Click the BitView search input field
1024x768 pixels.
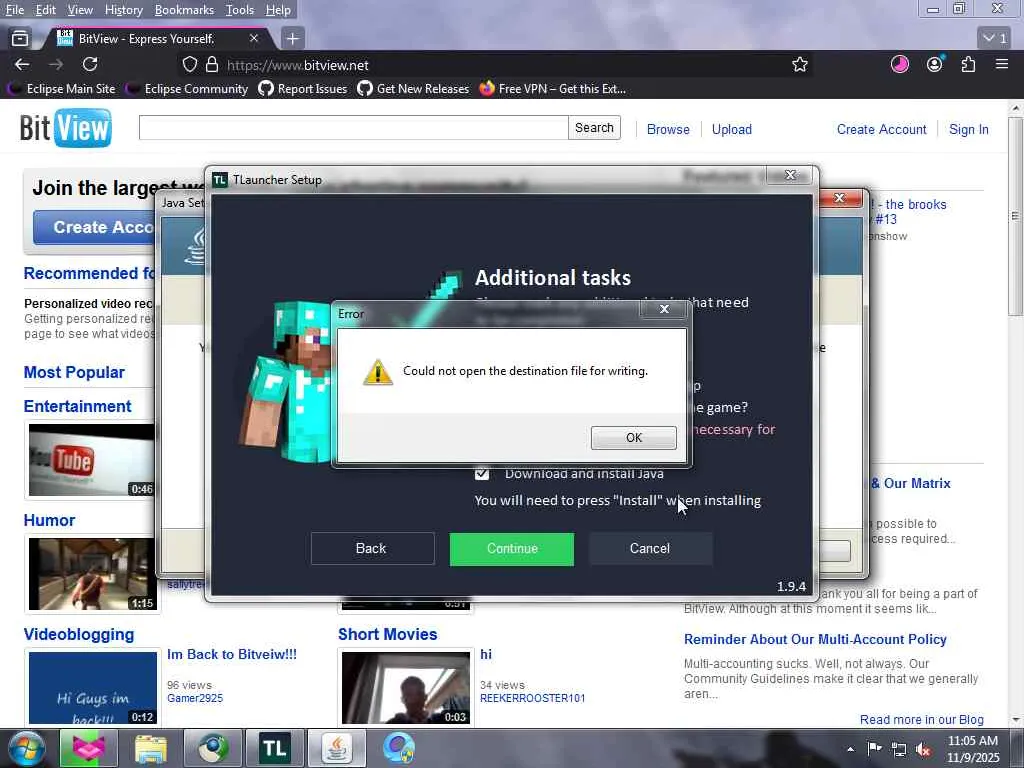(x=353, y=128)
